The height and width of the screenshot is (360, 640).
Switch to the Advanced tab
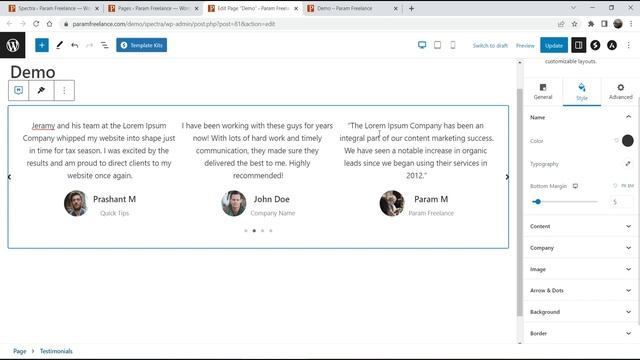(620, 91)
